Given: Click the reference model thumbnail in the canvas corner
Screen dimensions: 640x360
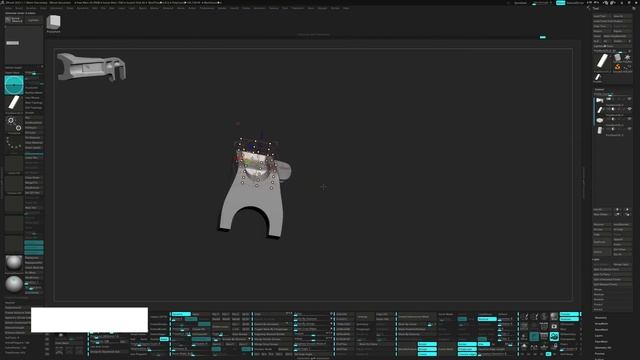Looking at the screenshot, I should click(91, 67).
